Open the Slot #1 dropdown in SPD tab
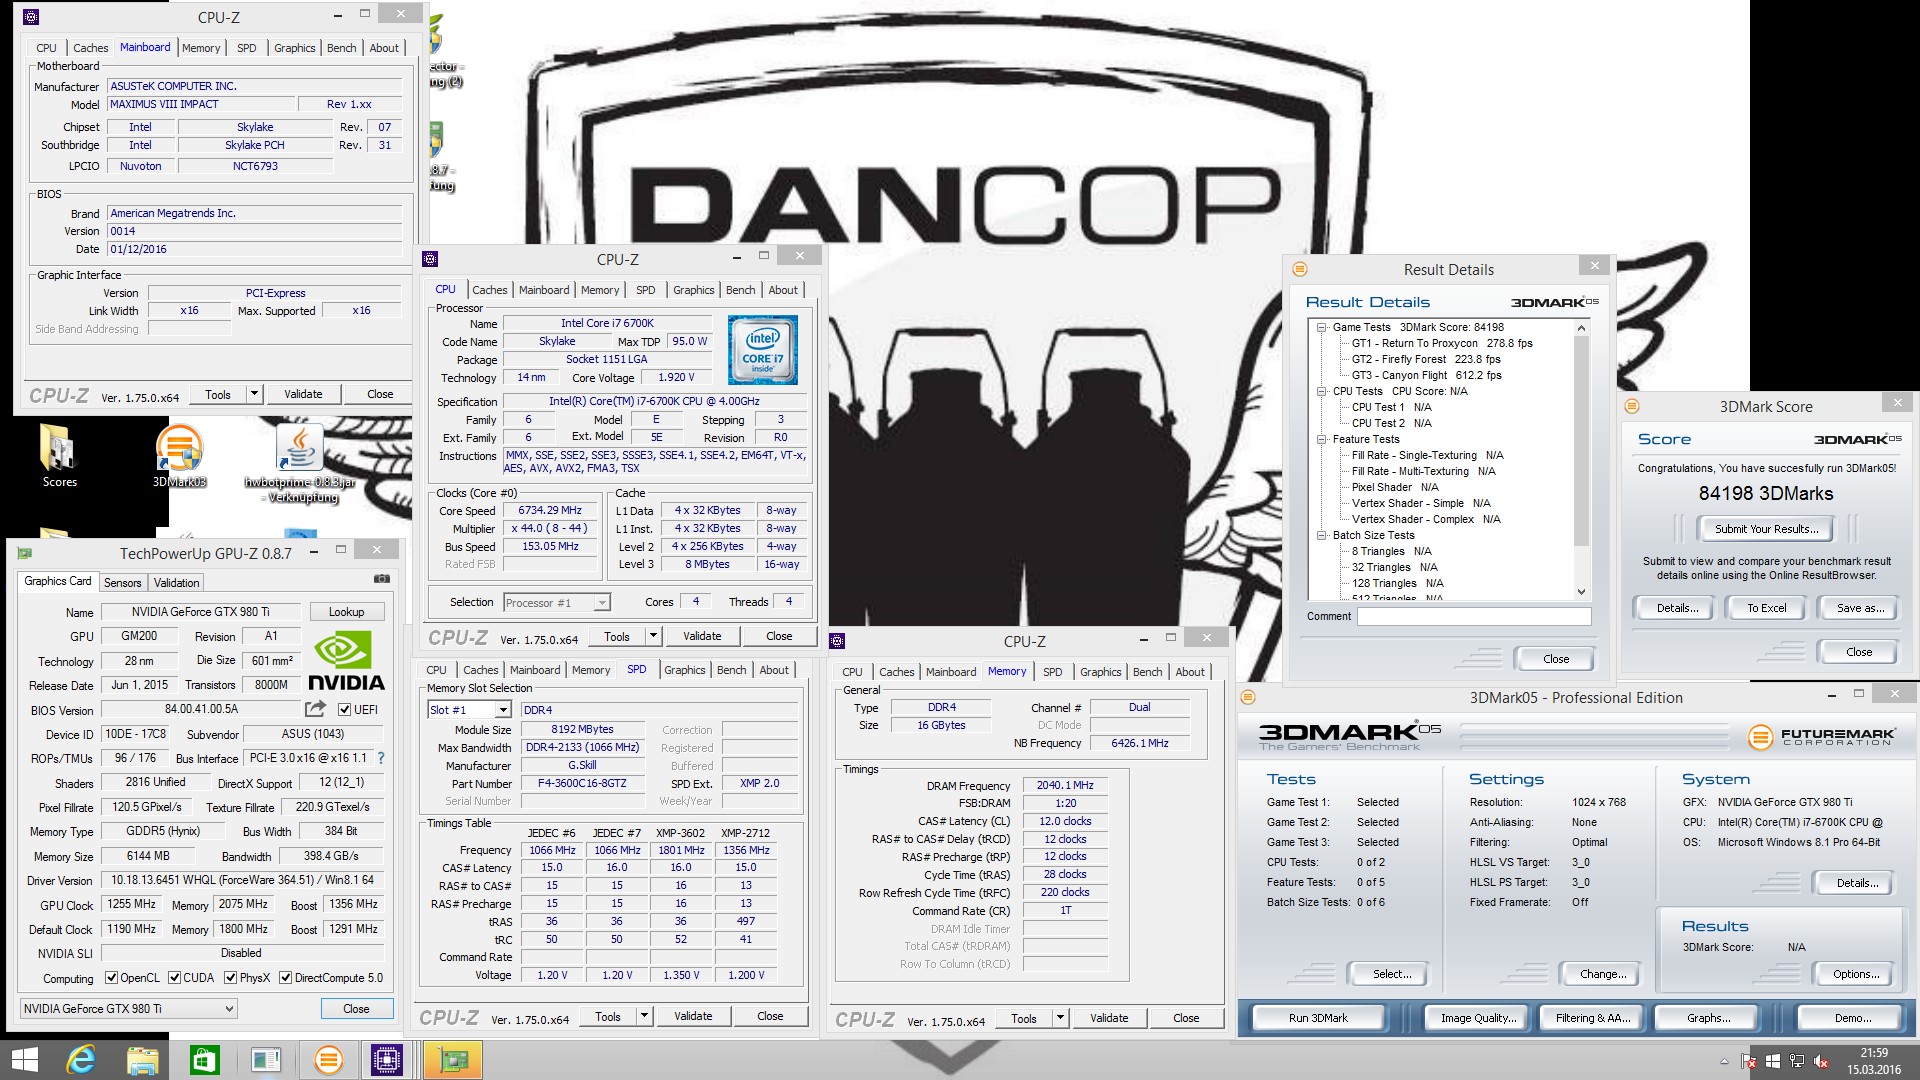 click(x=503, y=710)
